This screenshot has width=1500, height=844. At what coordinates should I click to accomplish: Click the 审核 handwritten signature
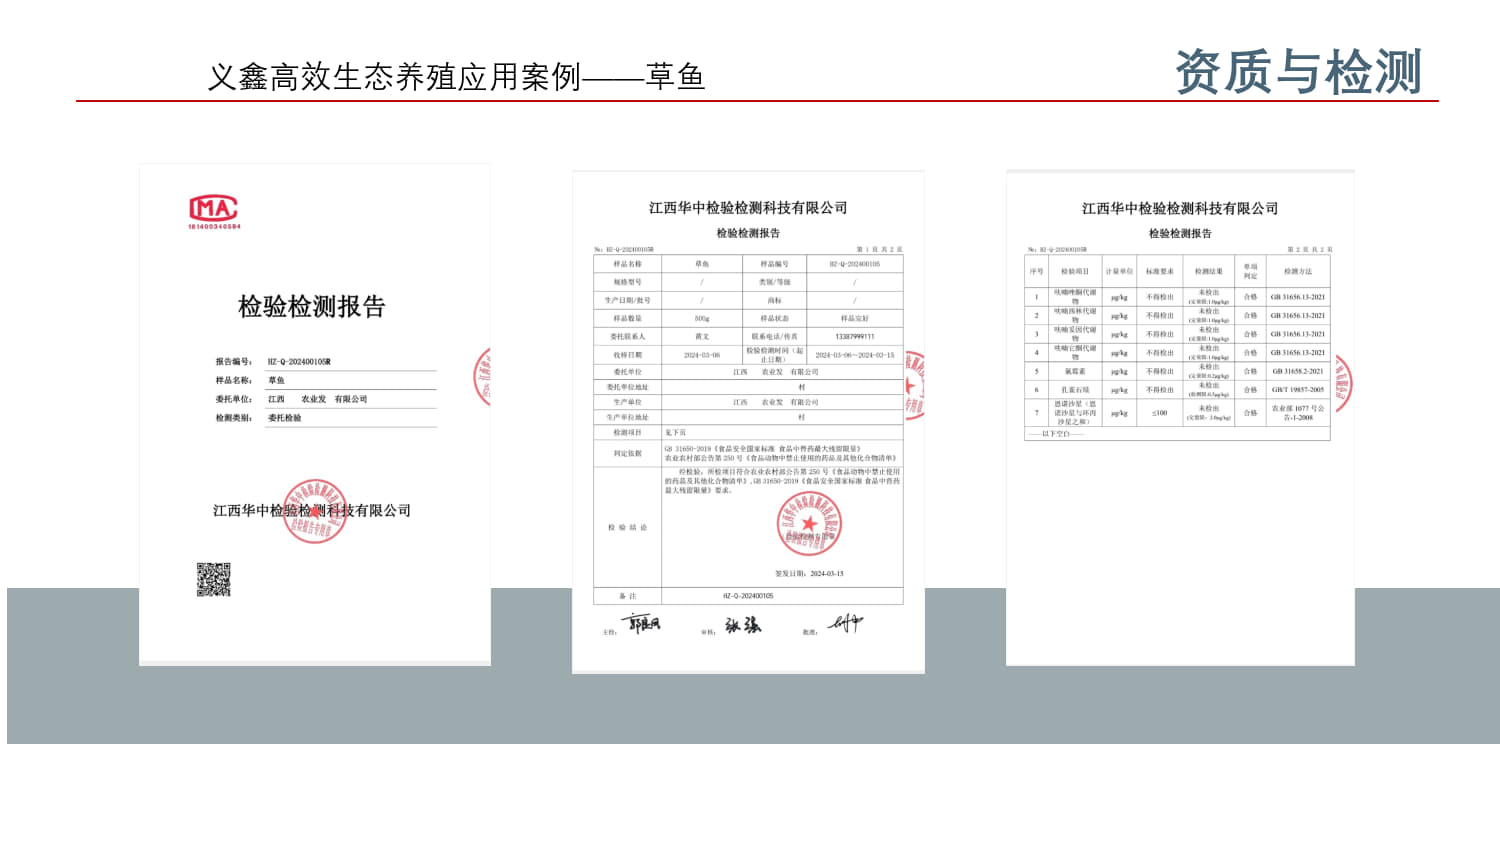pos(743,625)
